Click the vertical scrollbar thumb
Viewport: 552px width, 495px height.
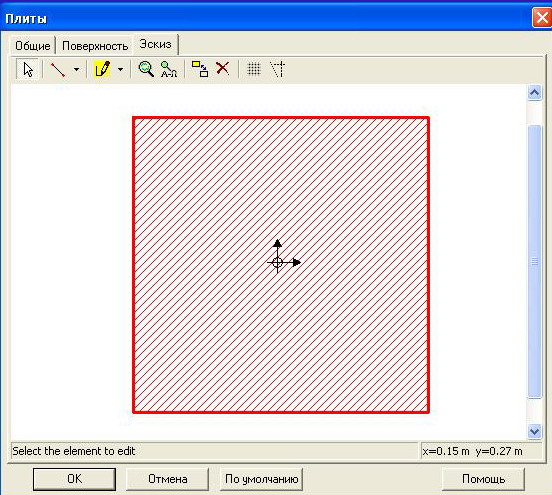(534, 262)
